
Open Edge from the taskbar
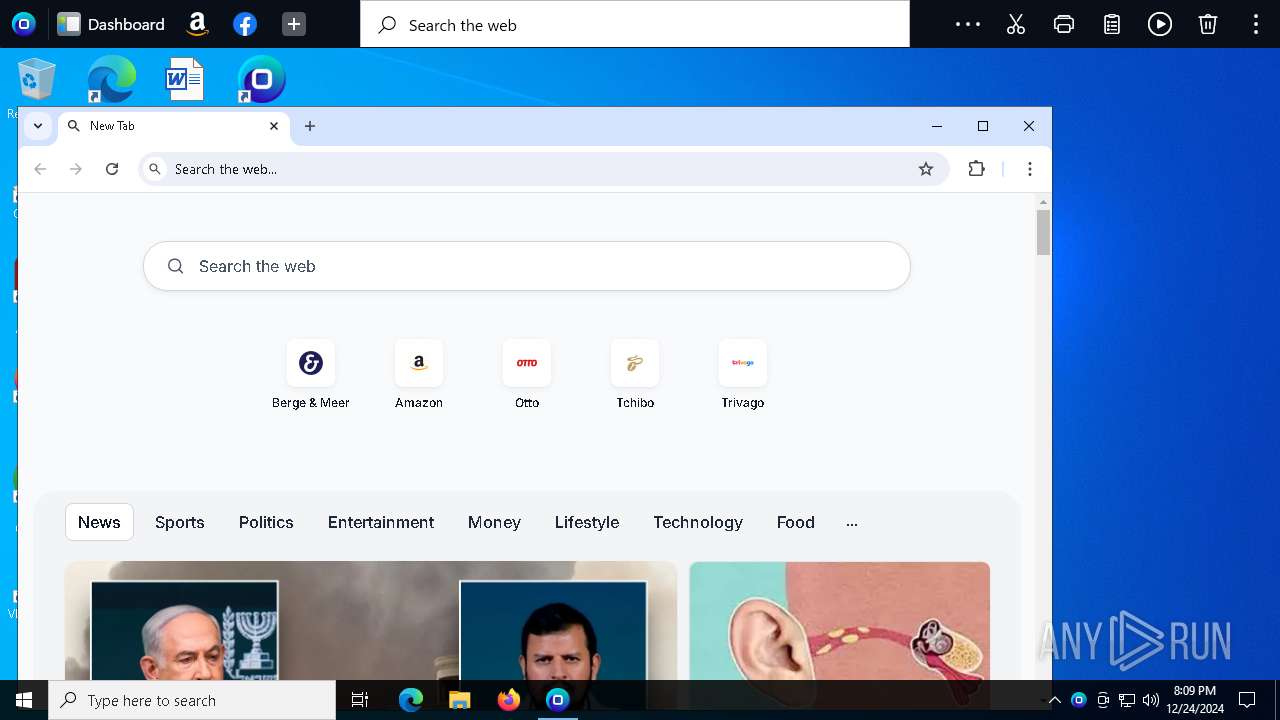tap(411, 700)
